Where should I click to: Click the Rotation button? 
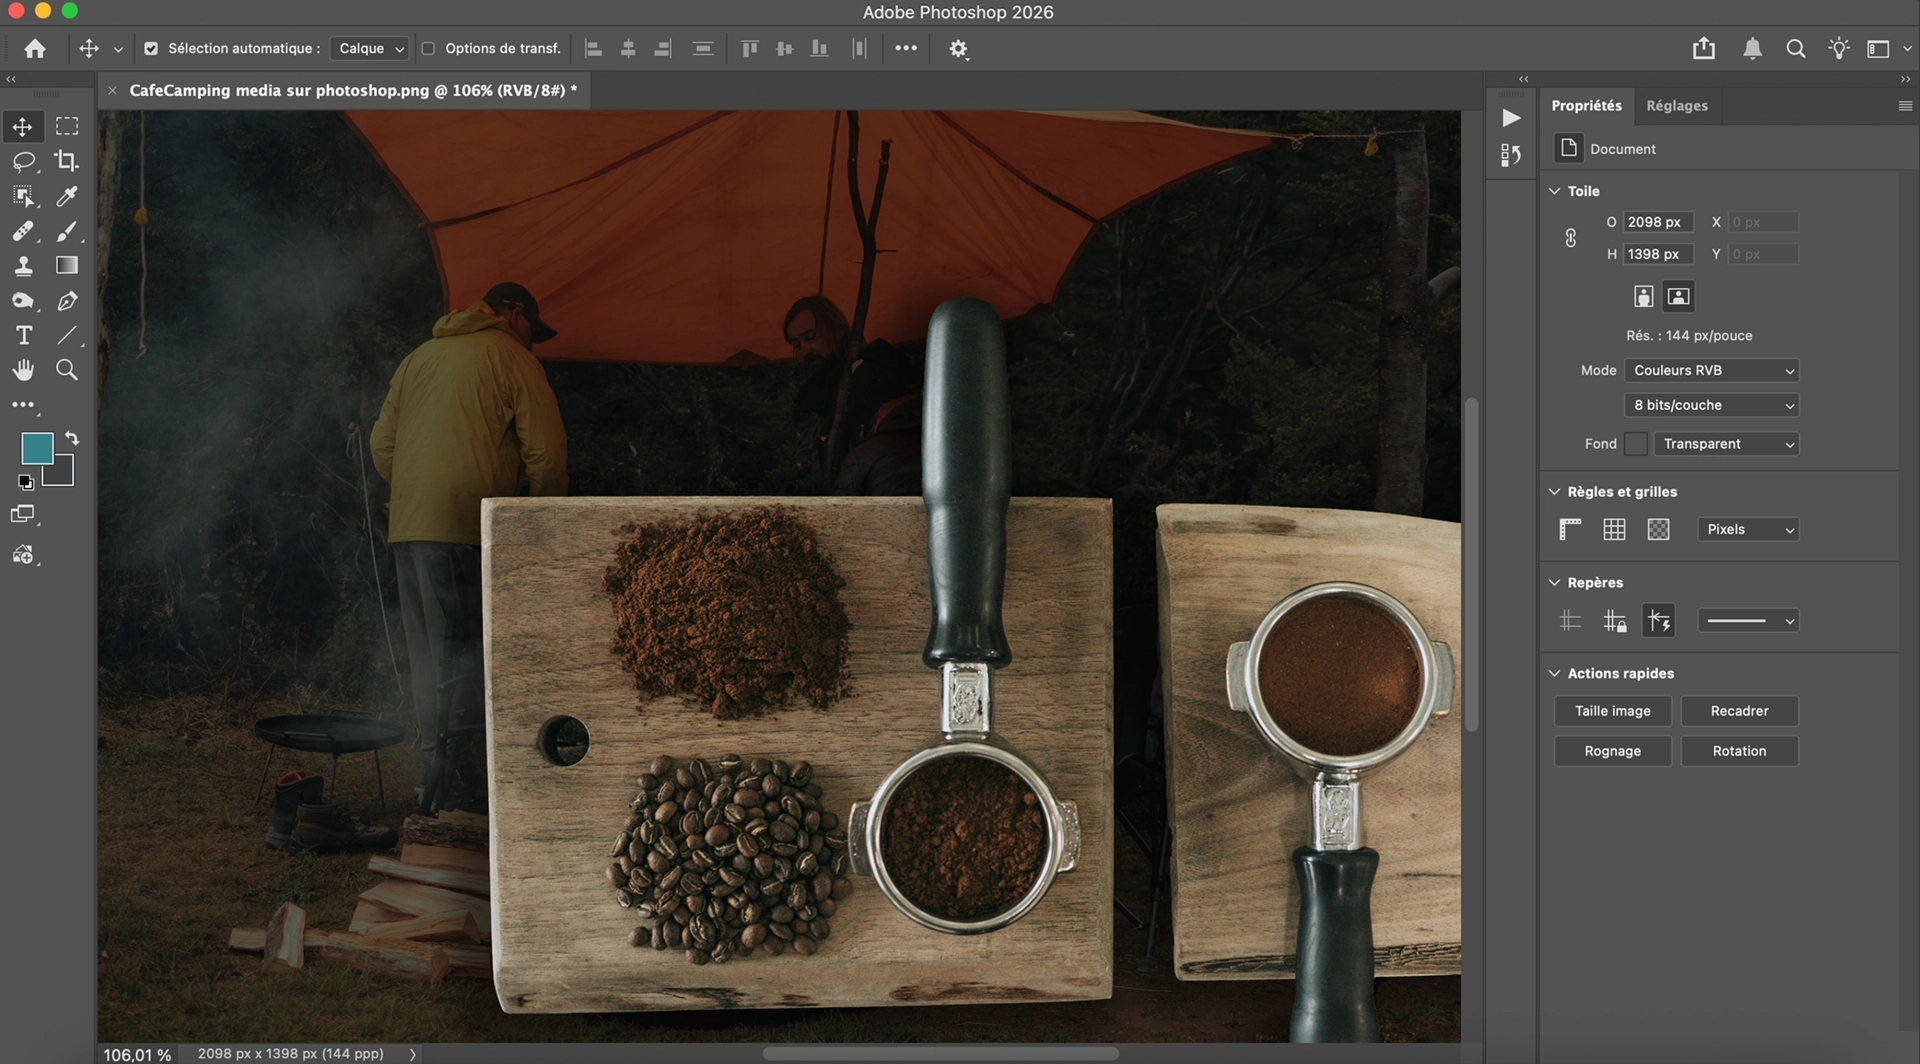tap(1739, 751)
